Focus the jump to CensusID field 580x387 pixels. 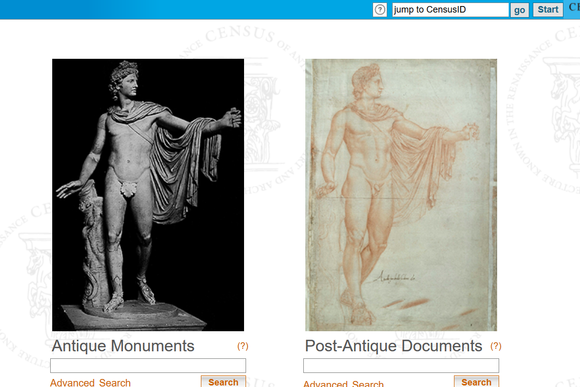[450, 10]
